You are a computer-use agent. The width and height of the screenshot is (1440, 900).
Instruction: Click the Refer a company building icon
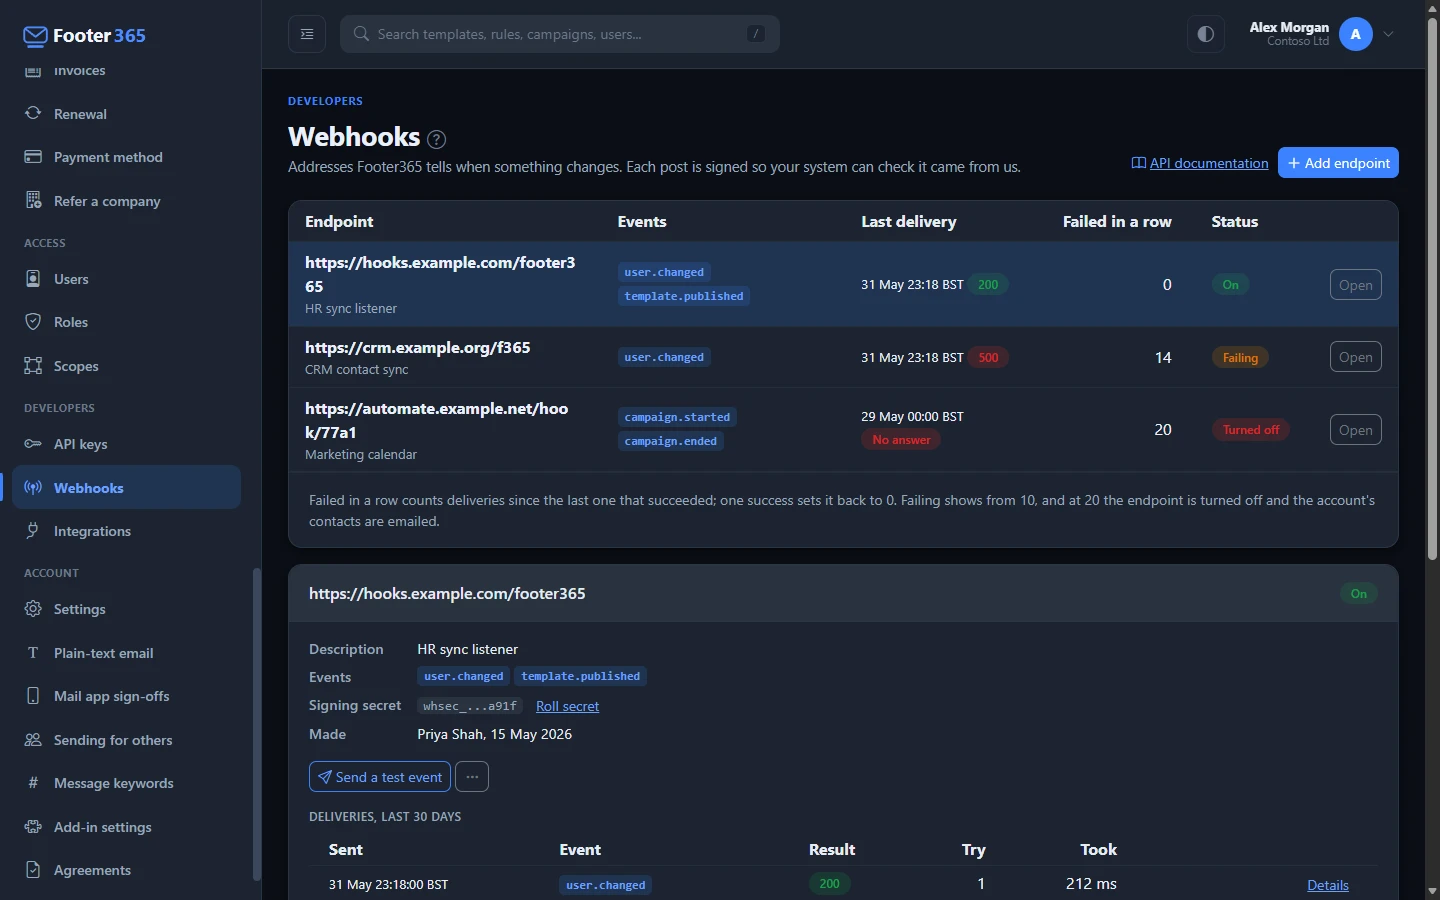click(x=33, y=200)
